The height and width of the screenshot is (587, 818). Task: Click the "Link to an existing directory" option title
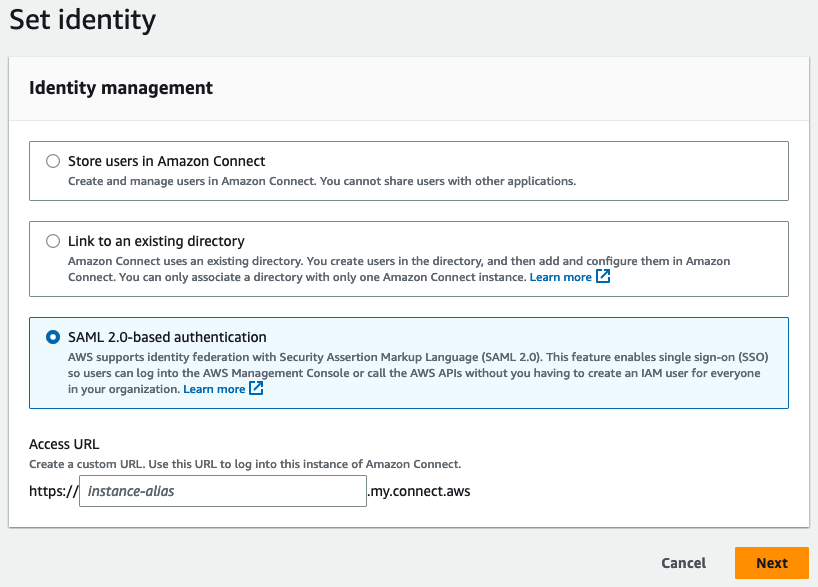(x=156, y=241)
